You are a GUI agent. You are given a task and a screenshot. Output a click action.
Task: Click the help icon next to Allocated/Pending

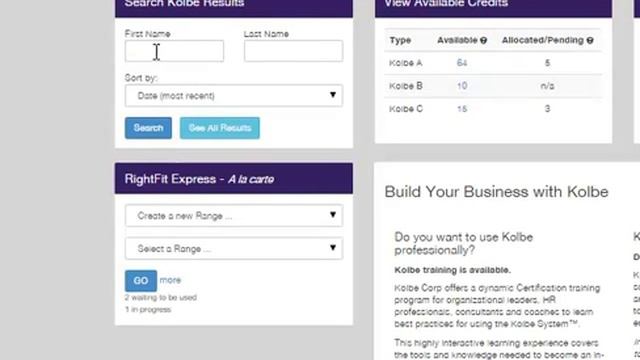coord(590,40)
